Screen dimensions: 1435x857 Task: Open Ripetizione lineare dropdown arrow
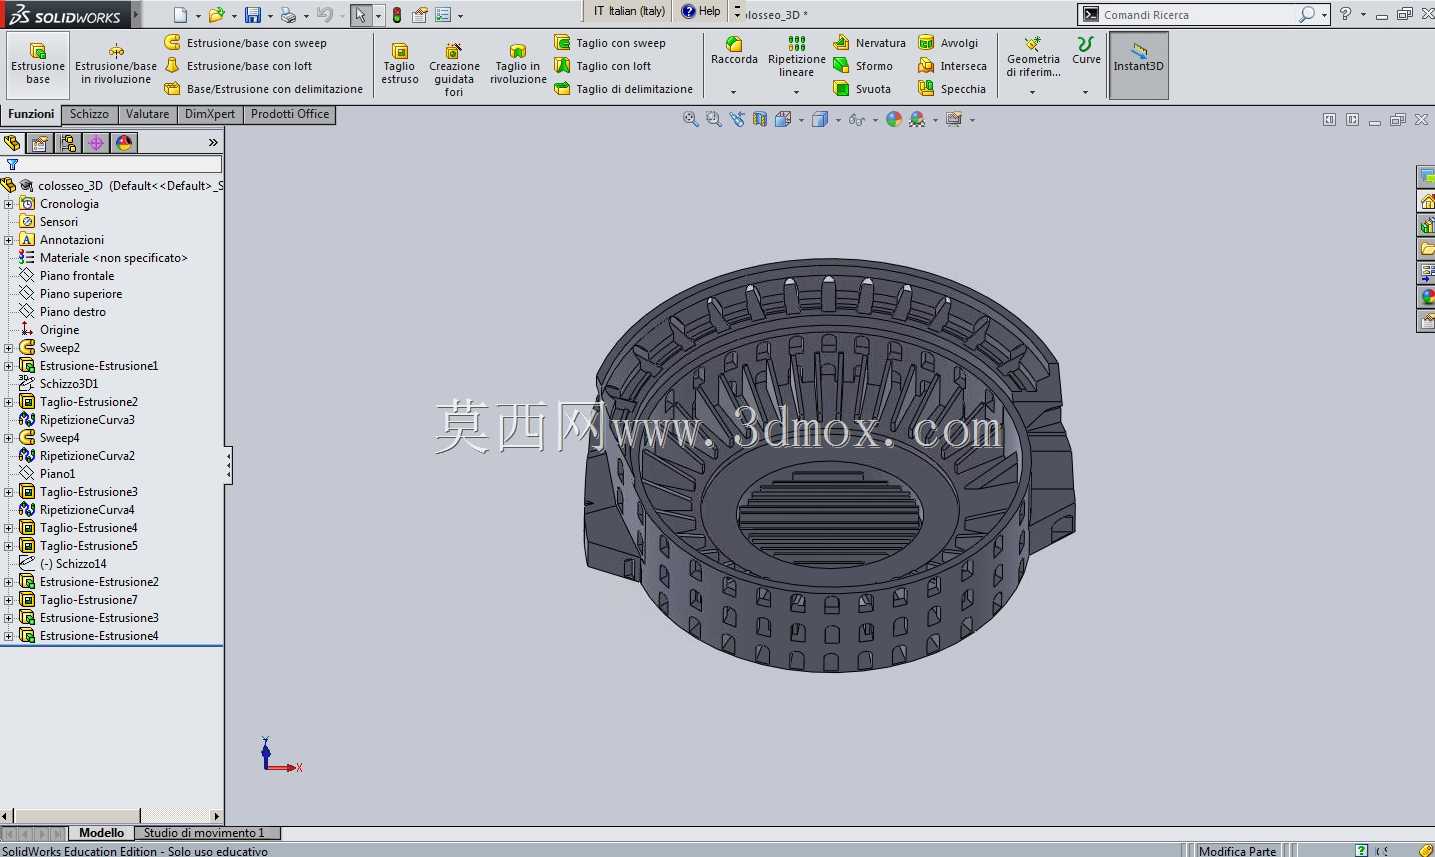(797, 92)
